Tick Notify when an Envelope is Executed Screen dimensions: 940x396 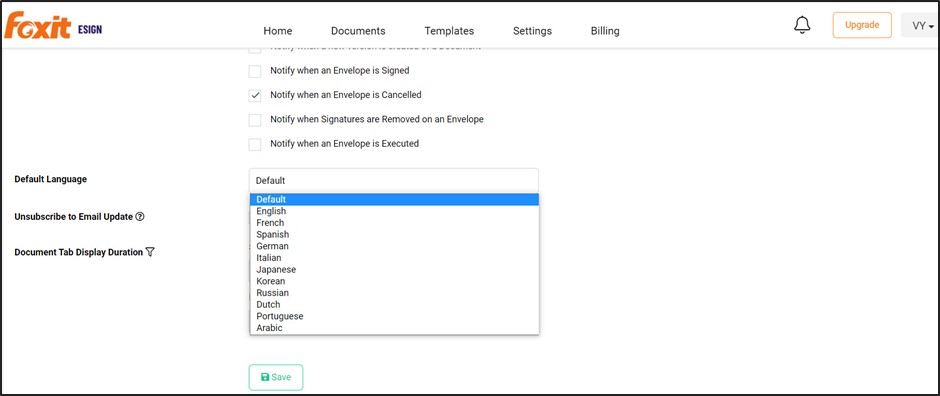coord(255,145)
